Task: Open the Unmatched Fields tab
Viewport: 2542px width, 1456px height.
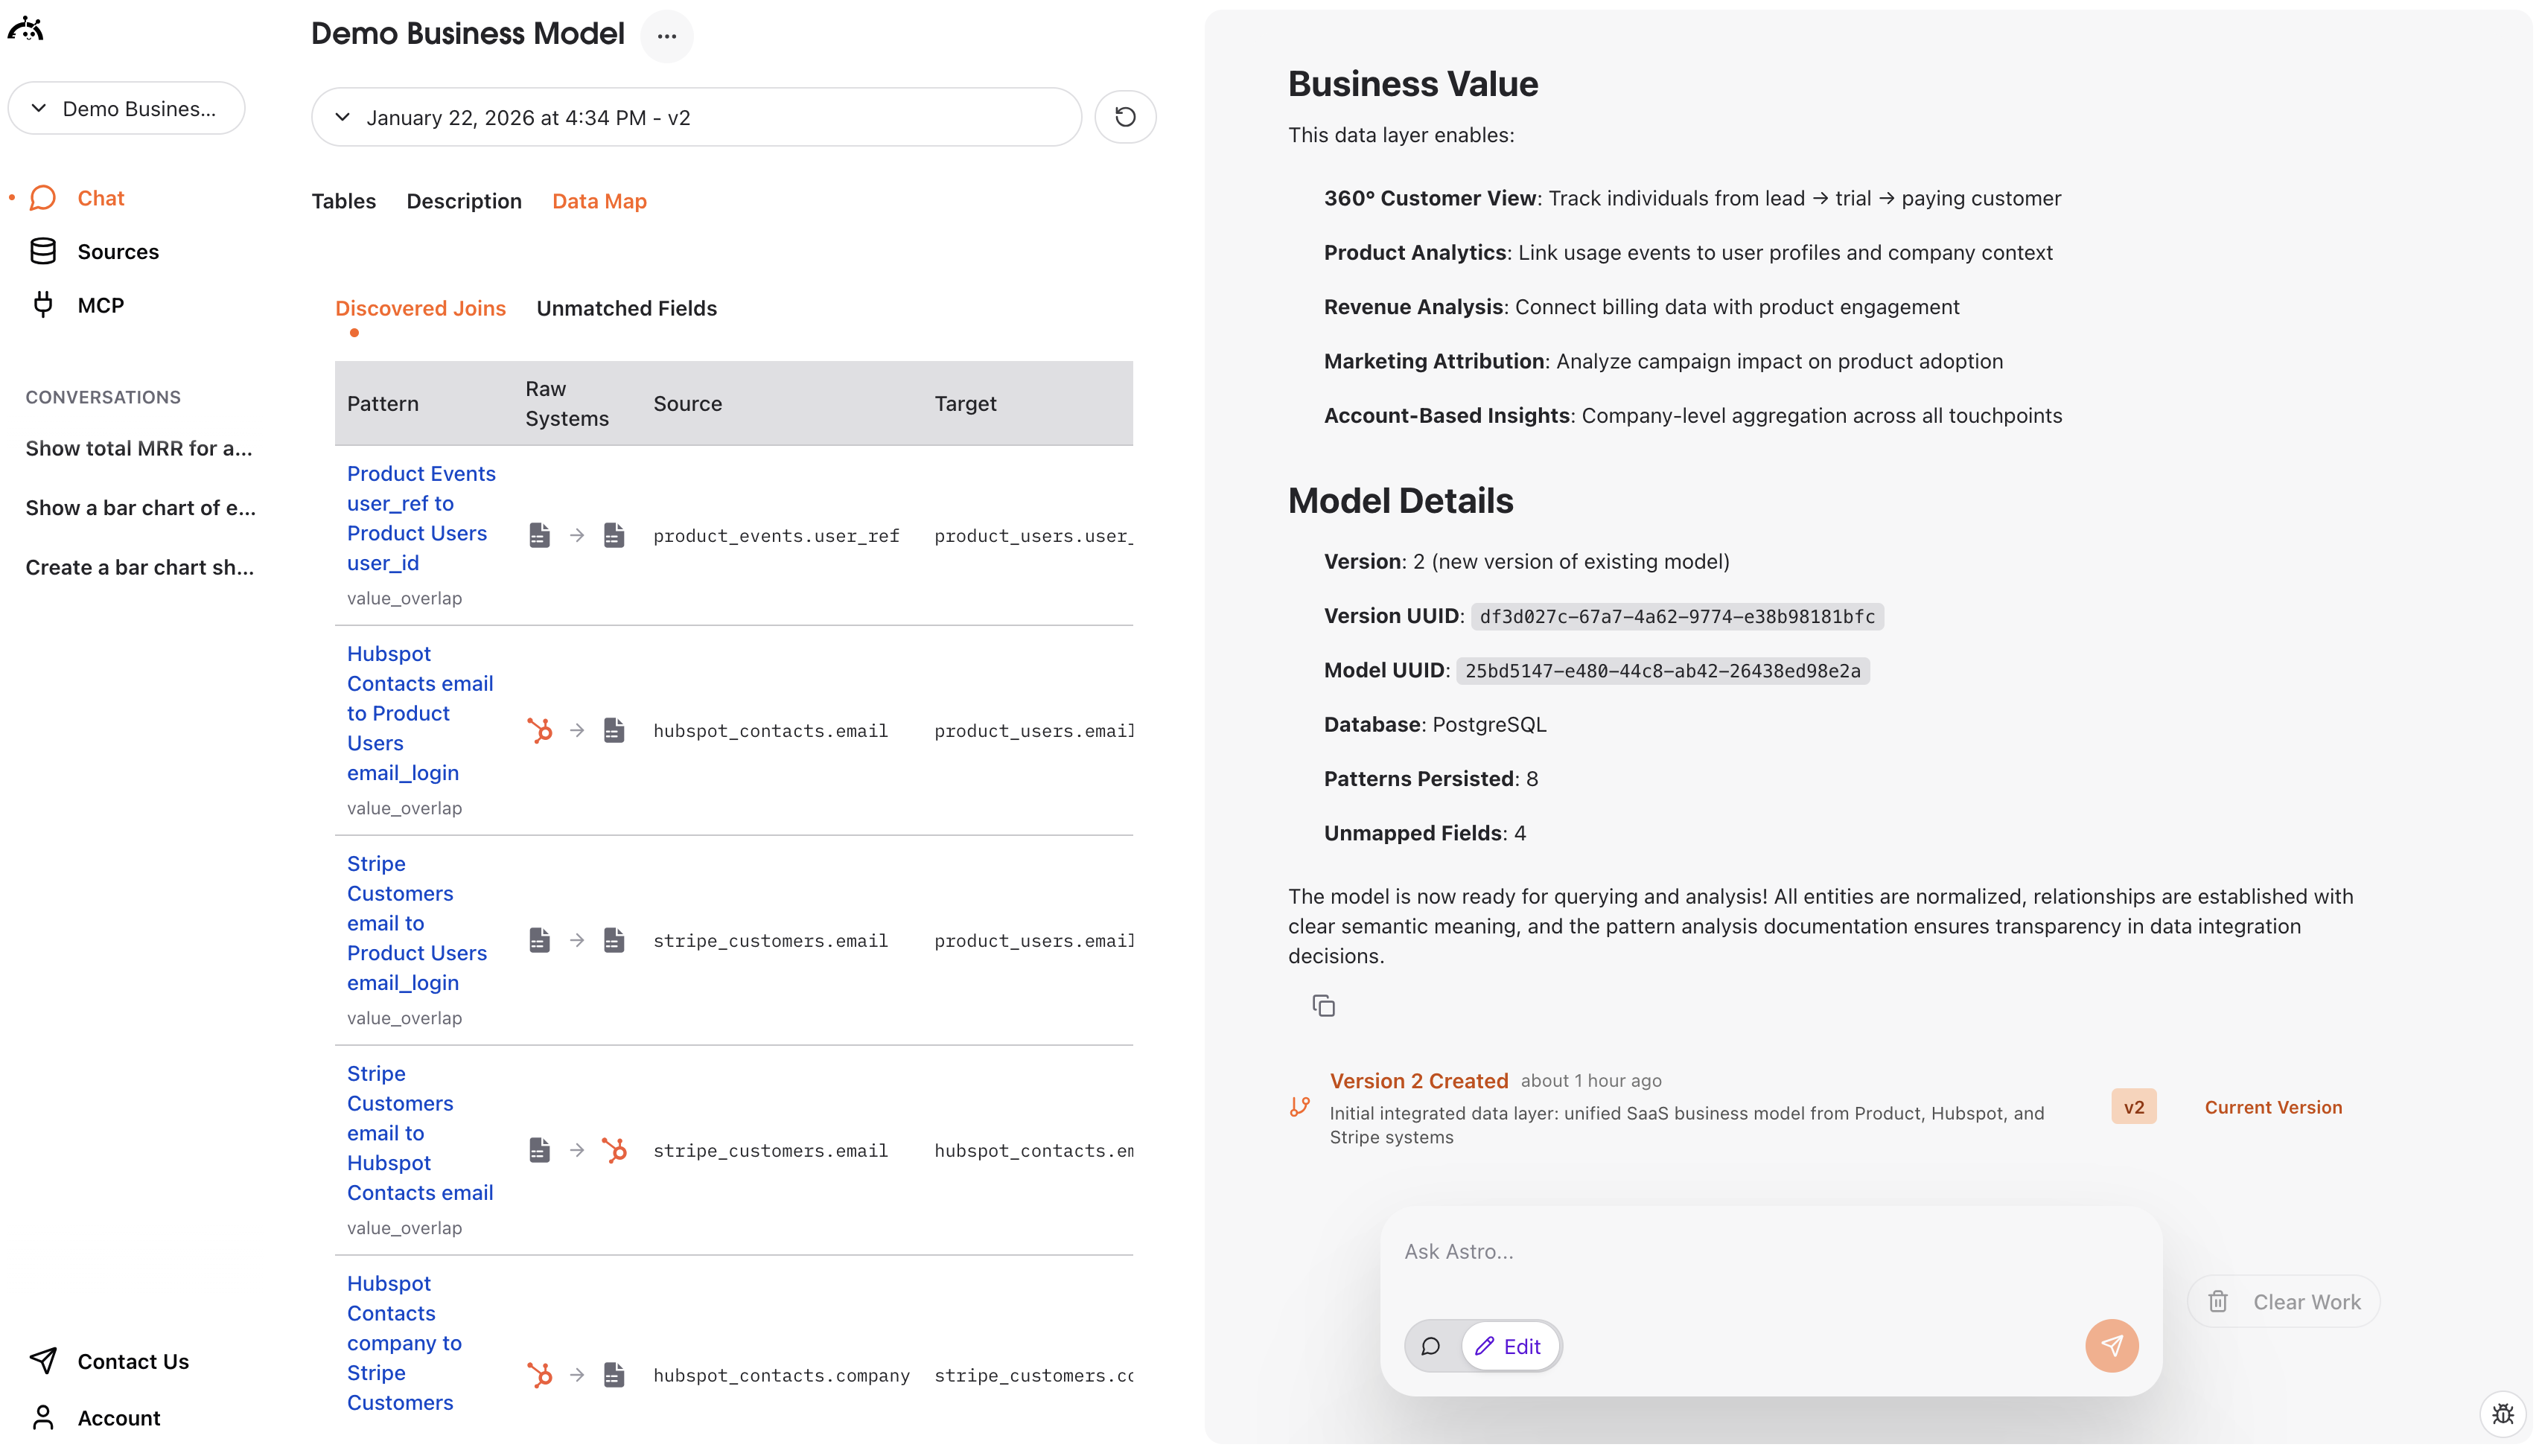Action: (x=626, y=308)
